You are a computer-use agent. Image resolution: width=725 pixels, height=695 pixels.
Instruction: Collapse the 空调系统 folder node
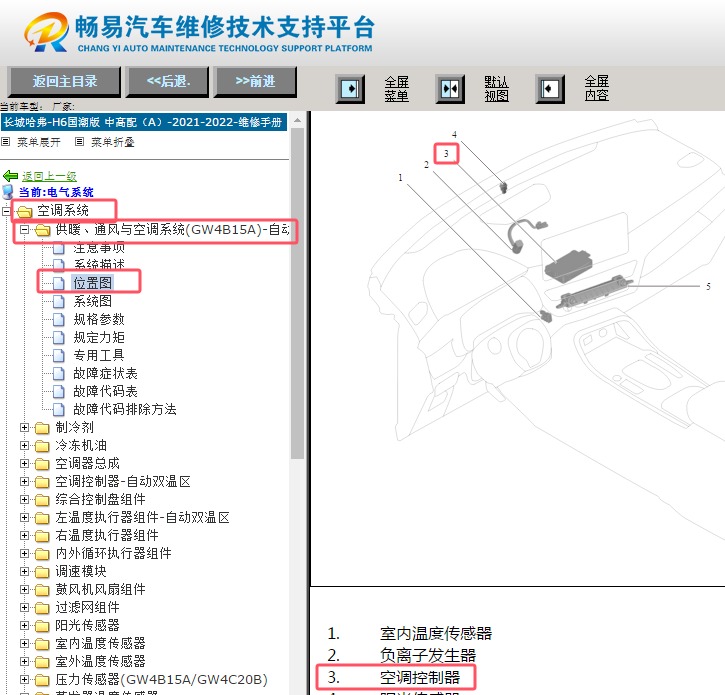tap(6, 212)
